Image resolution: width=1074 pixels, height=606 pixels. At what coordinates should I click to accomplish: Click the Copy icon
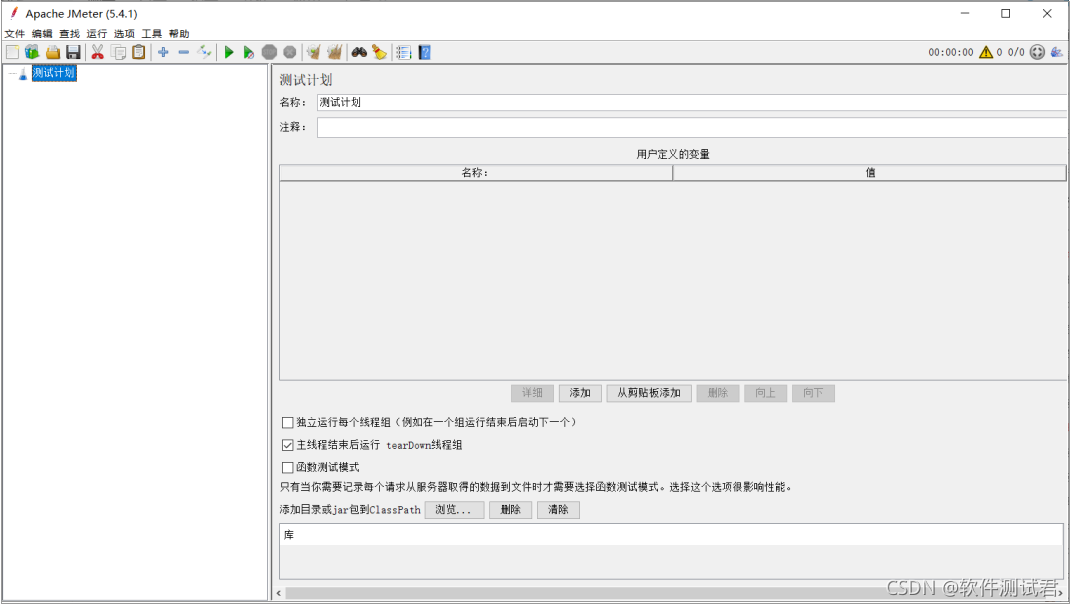118,52
